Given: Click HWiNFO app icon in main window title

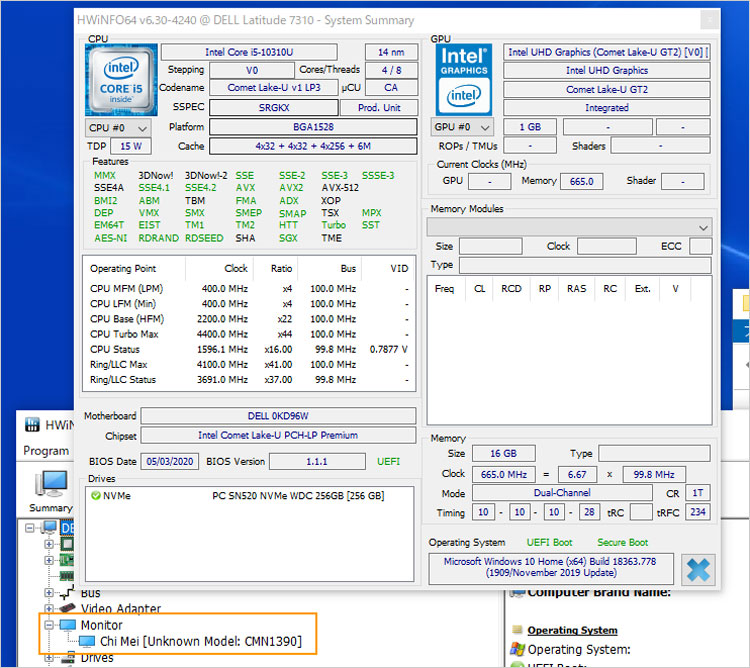Looking at the screenshot, I should point(32,425).
